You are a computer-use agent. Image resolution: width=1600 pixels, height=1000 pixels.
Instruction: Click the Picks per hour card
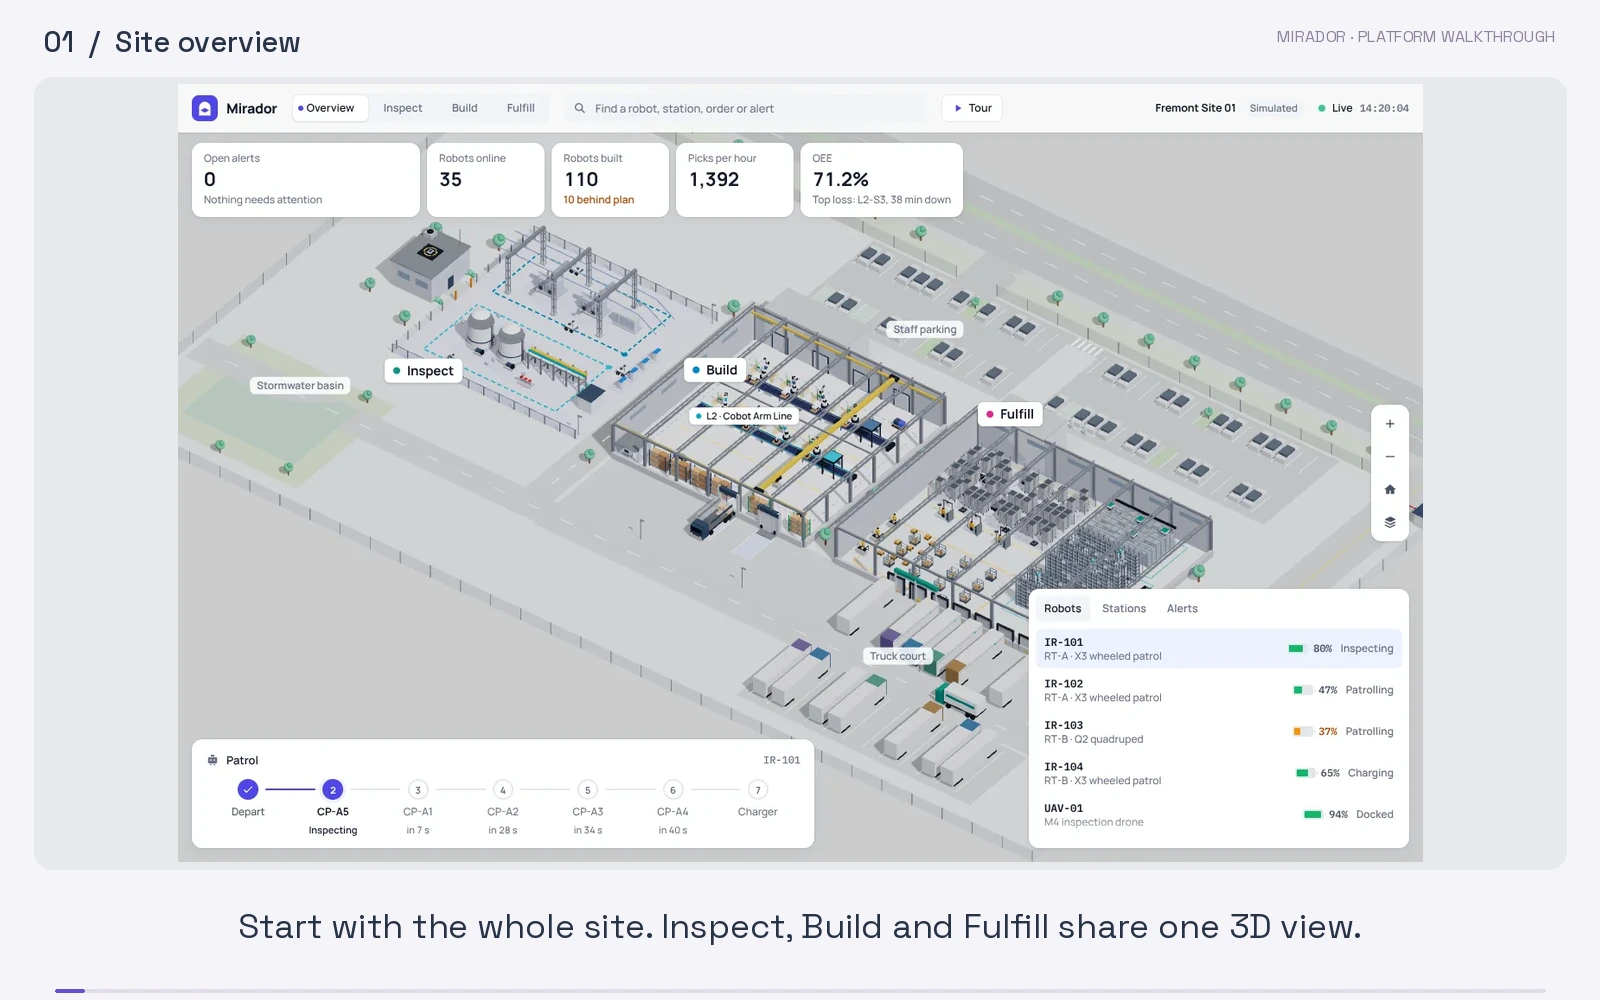coord(735,180)
